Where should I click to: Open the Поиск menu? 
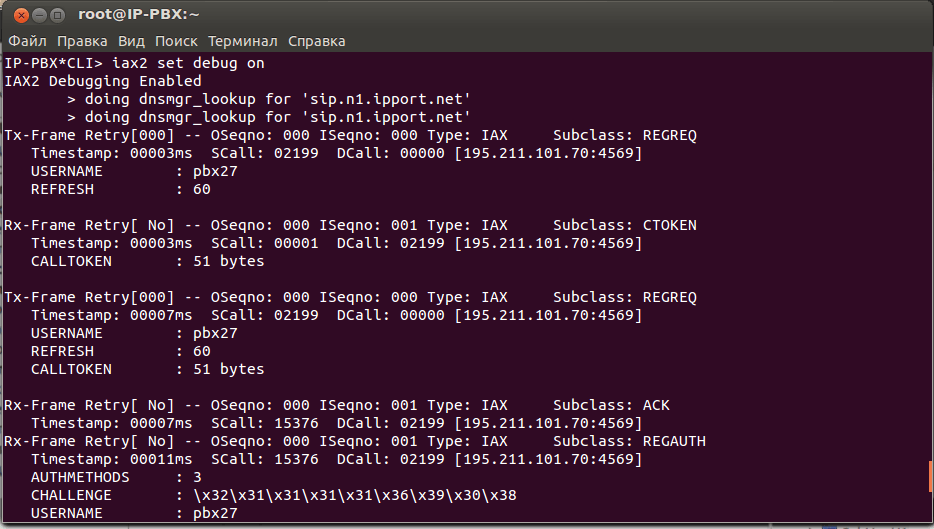(176, 41)
